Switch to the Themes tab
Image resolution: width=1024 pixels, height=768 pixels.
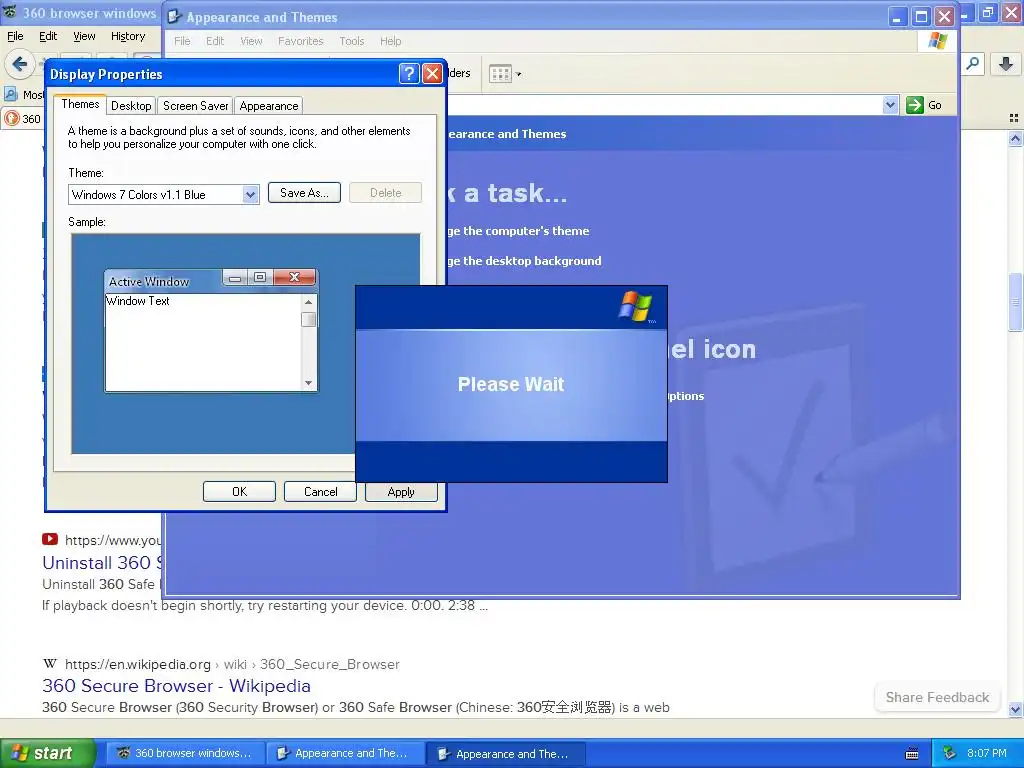click(80, 104)
